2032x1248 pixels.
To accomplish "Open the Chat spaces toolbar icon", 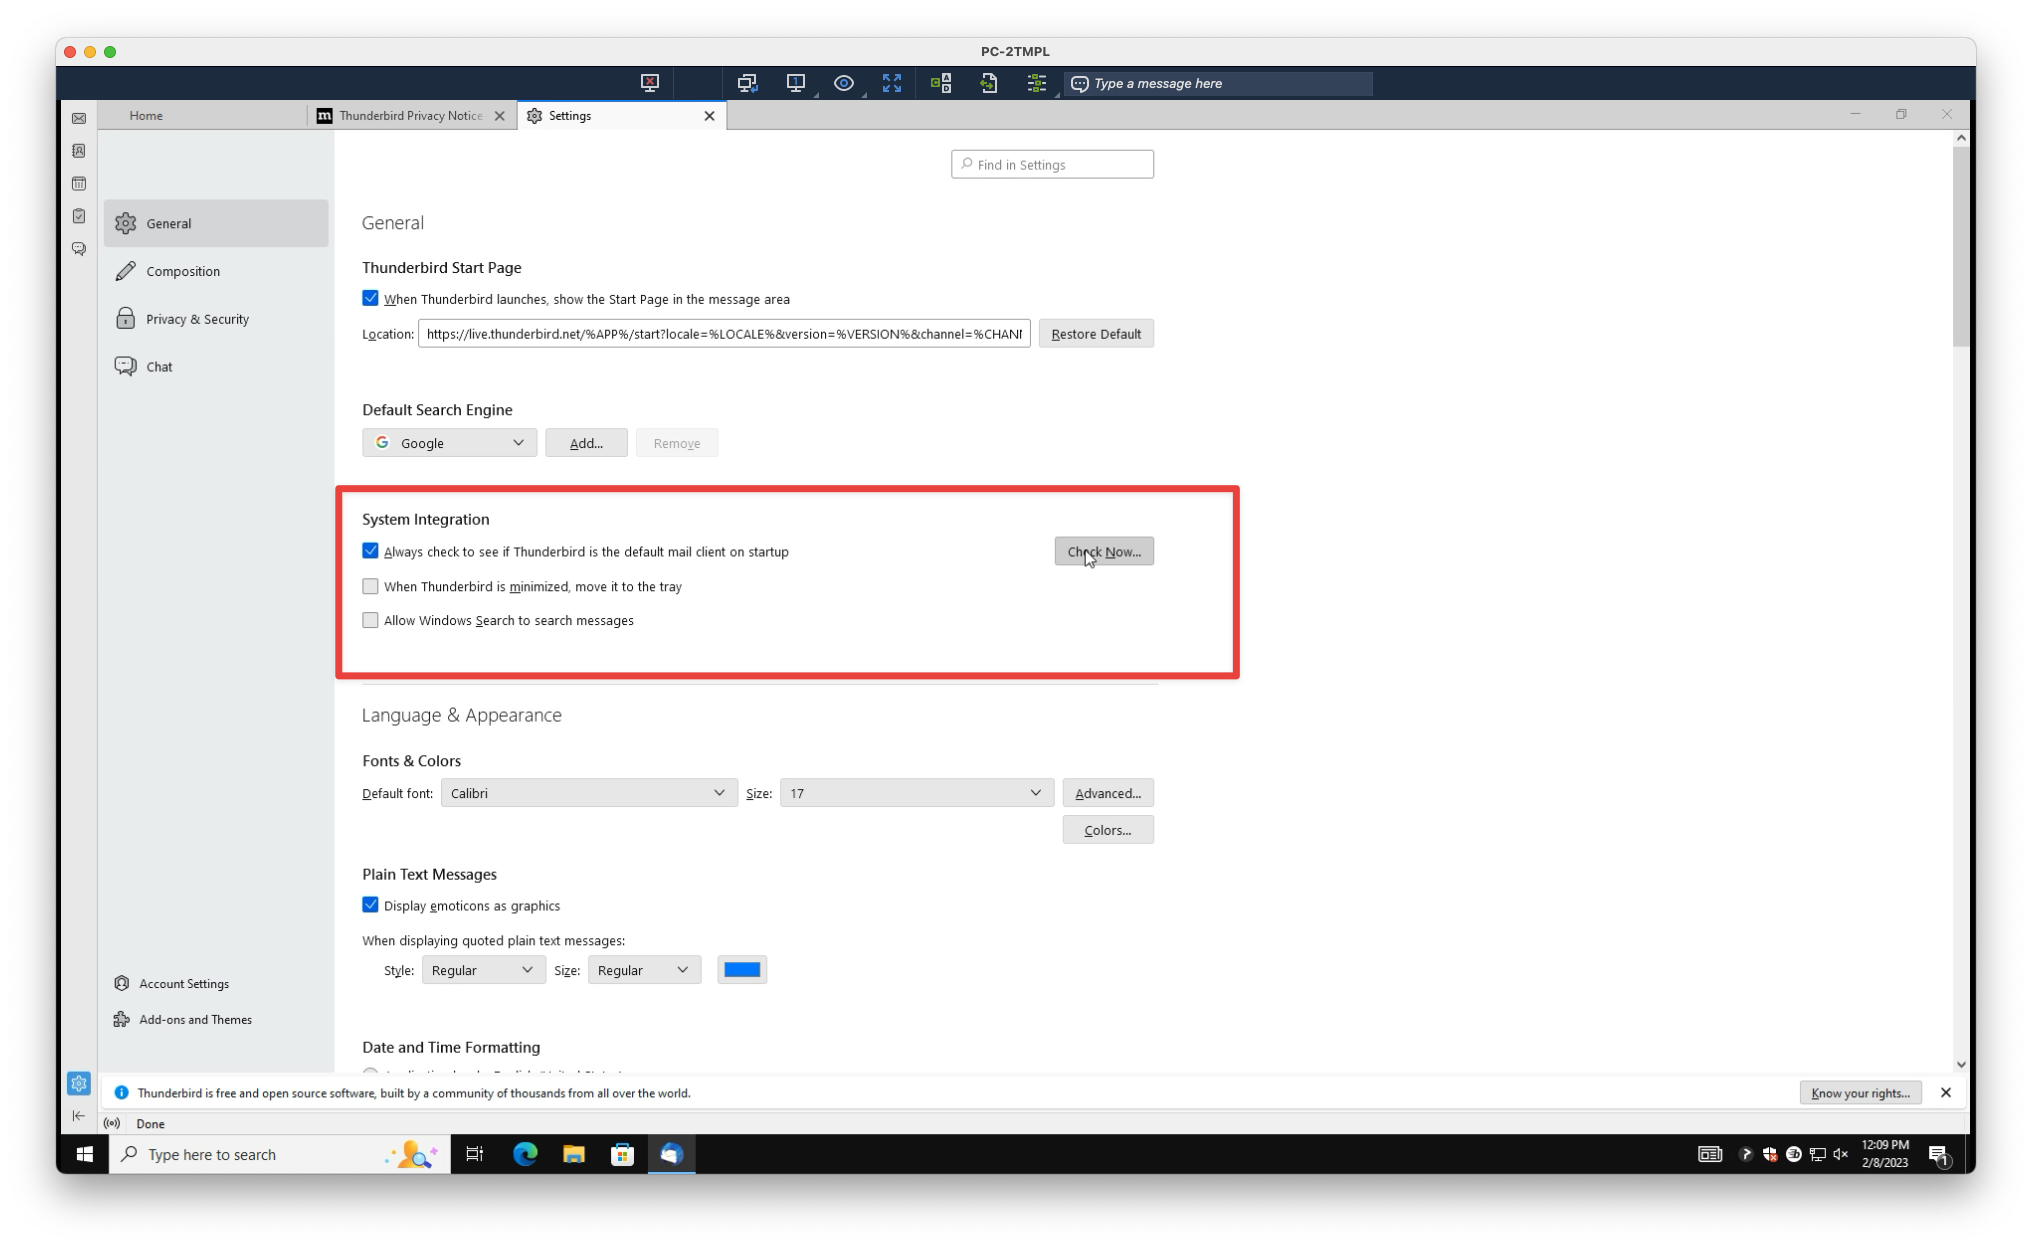I will [79, 249].
